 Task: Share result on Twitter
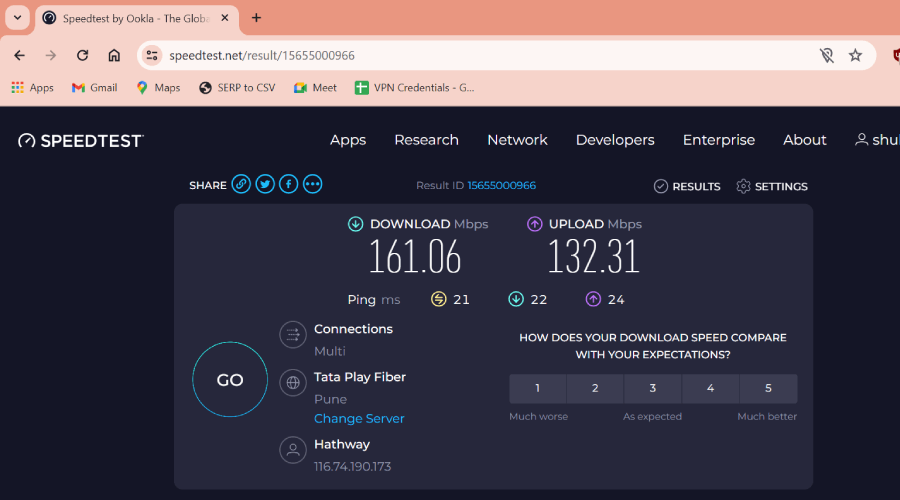tap(265, 184)
